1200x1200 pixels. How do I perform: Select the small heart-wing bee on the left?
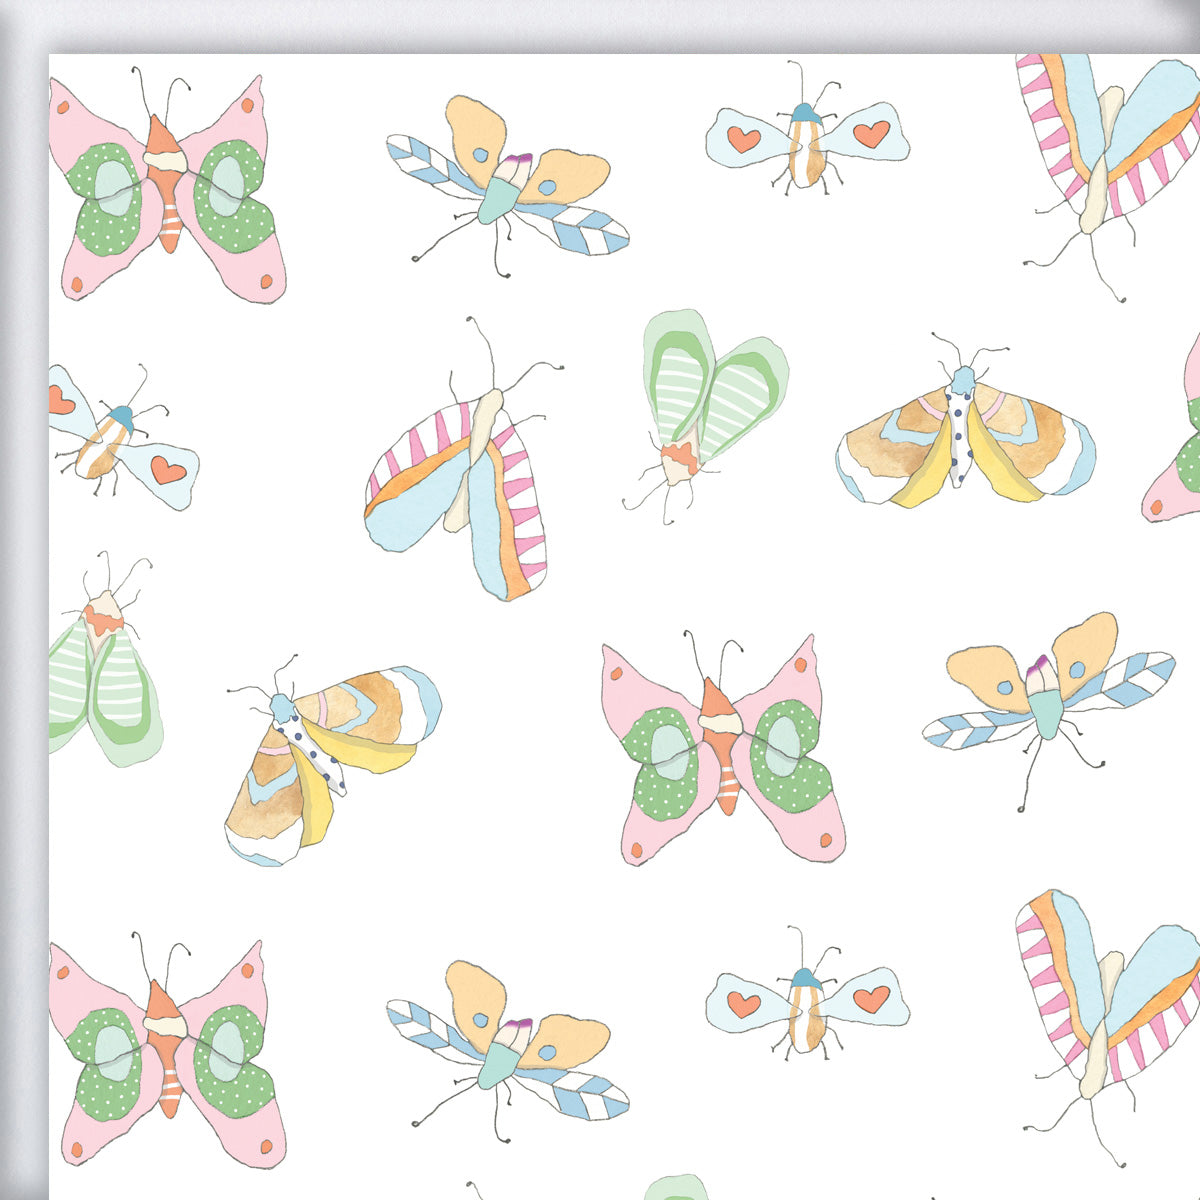click(115, 430)
